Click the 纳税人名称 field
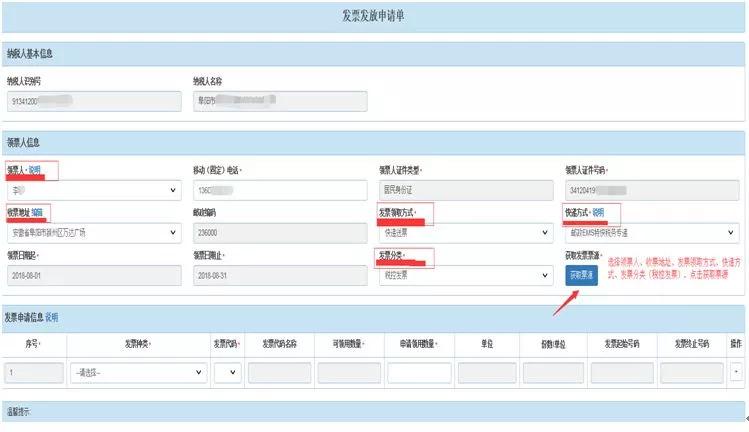Viewport: 749px width, 432px height. (280, 101)
